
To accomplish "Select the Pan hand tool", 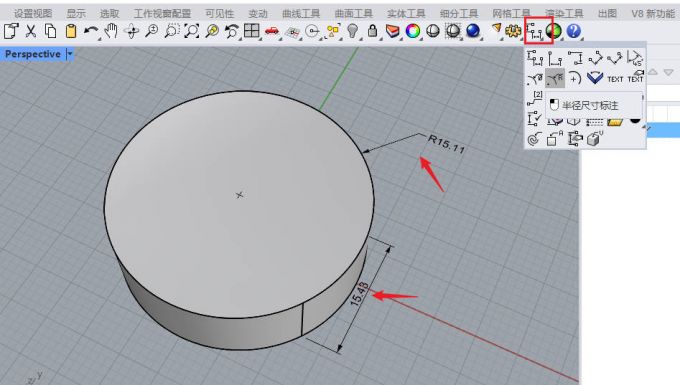I will 111,31.
